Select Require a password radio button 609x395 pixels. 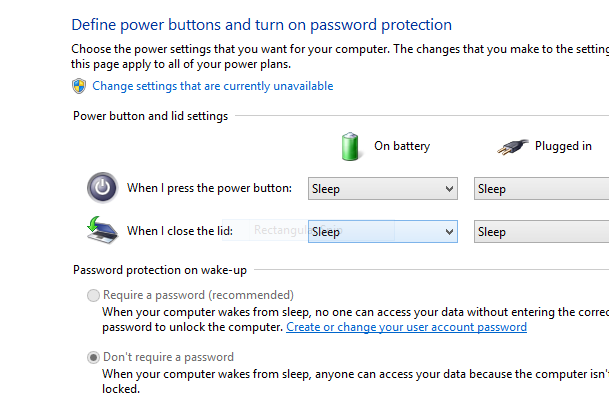[x=93, y=295]
